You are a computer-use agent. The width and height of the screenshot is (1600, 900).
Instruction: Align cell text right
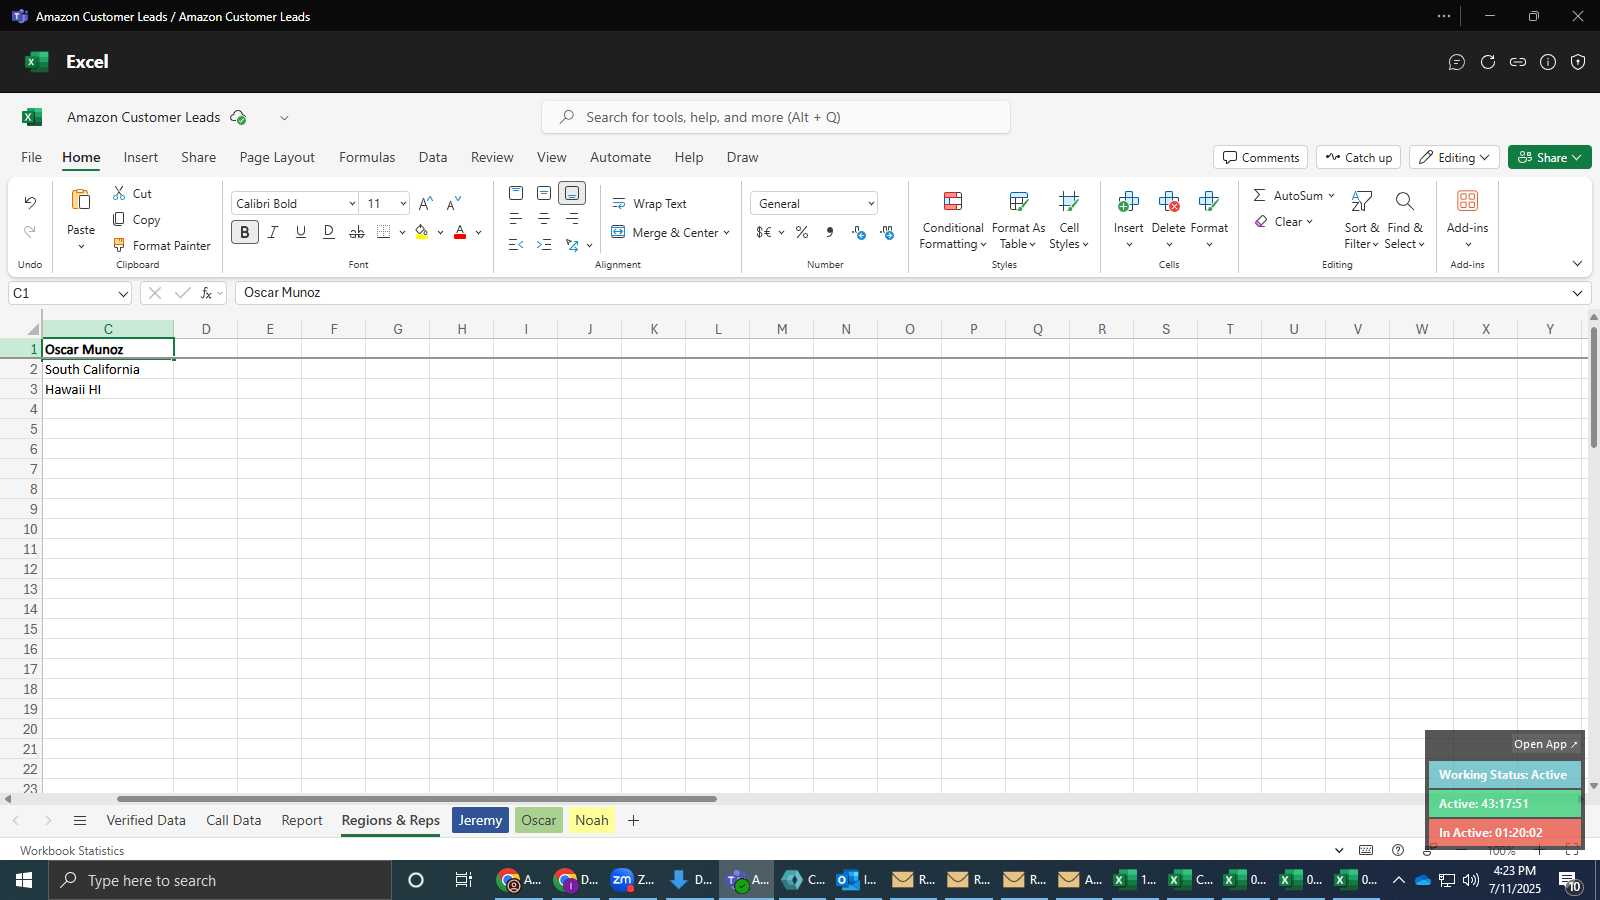[572, 219]
